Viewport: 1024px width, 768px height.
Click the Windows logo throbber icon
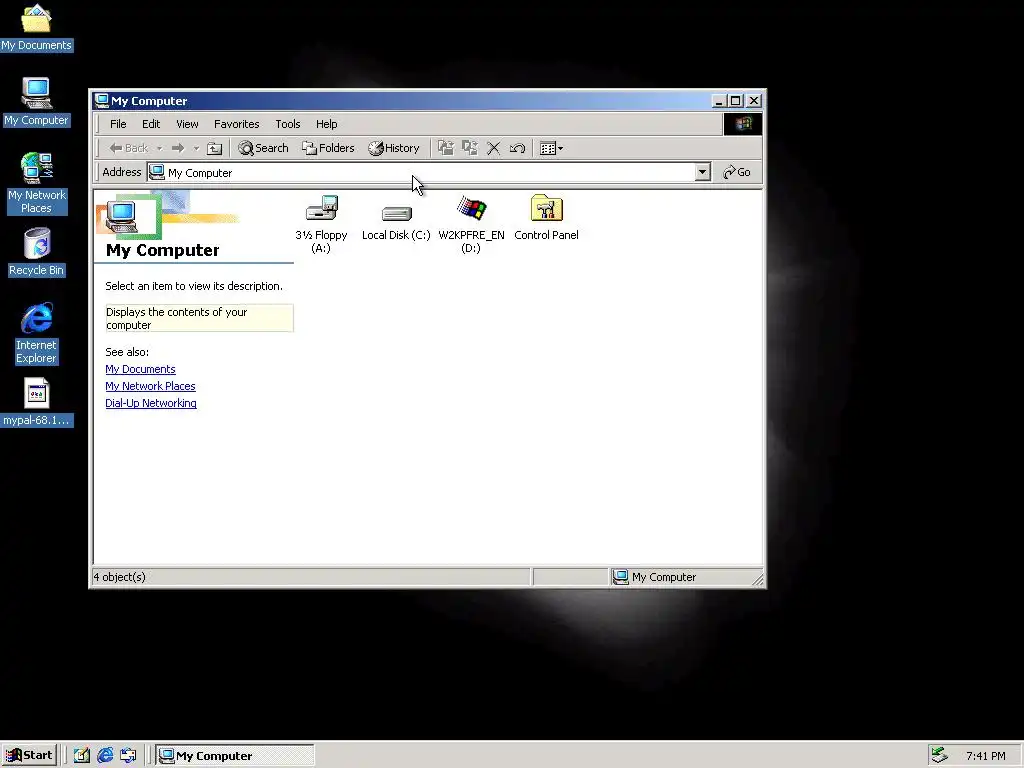tap(743, 124)
